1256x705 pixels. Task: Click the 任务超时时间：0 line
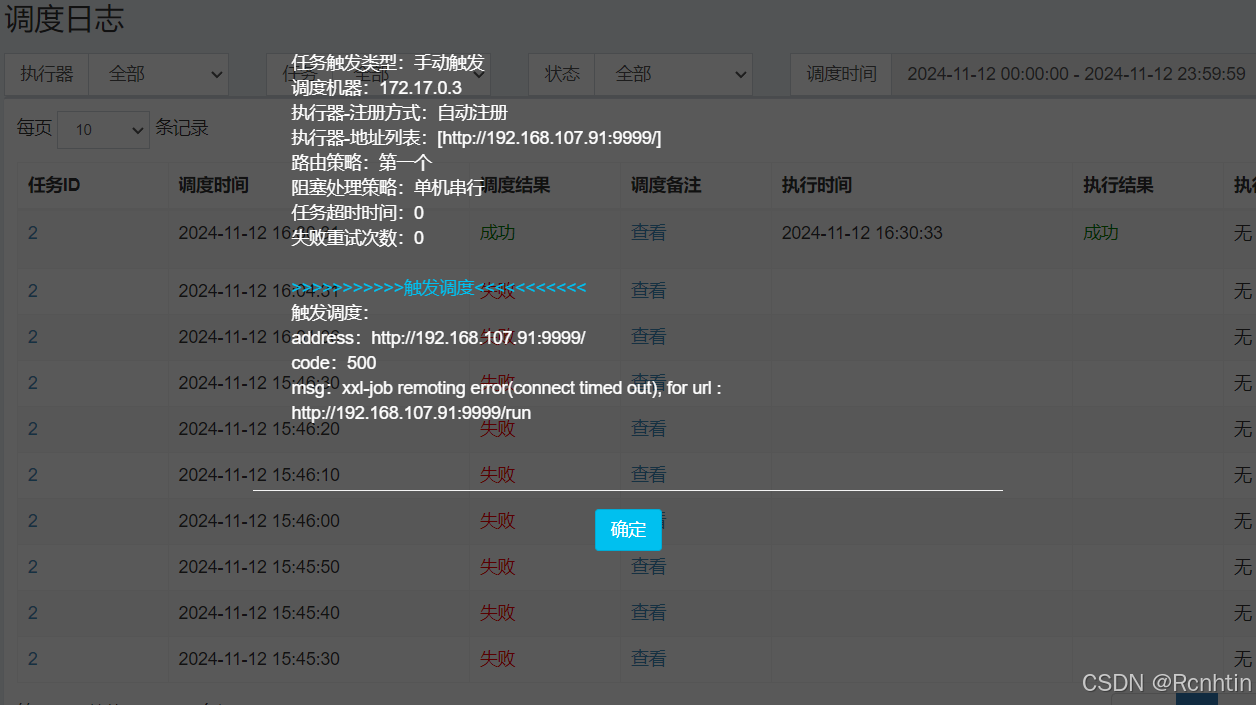point(357,213)
